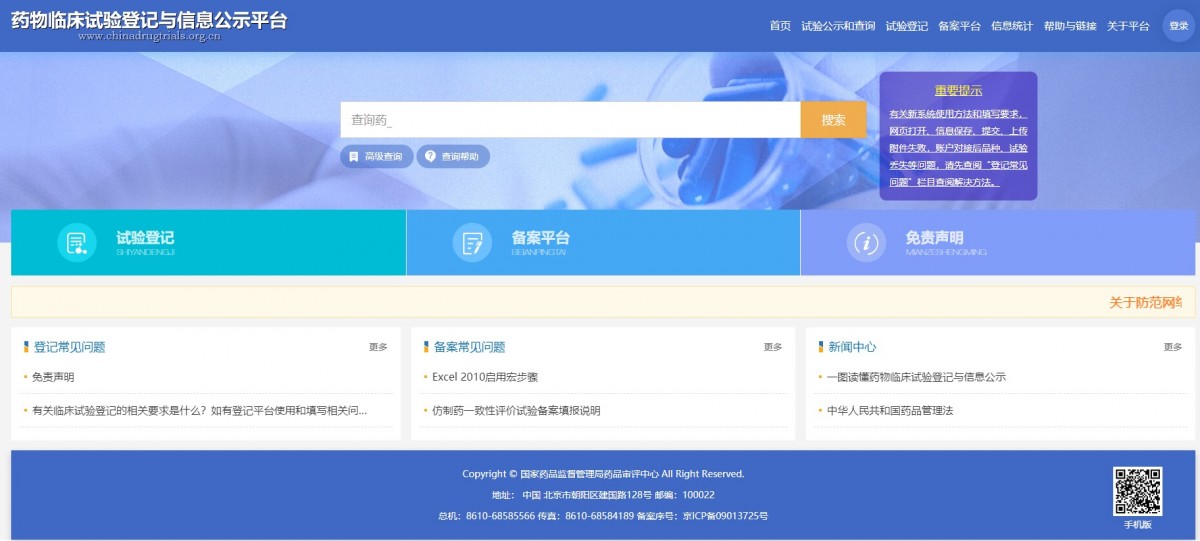1200x541 pixels.
Task: Click 更多 in 新闻中心 section
Action: click(1173, 347)
